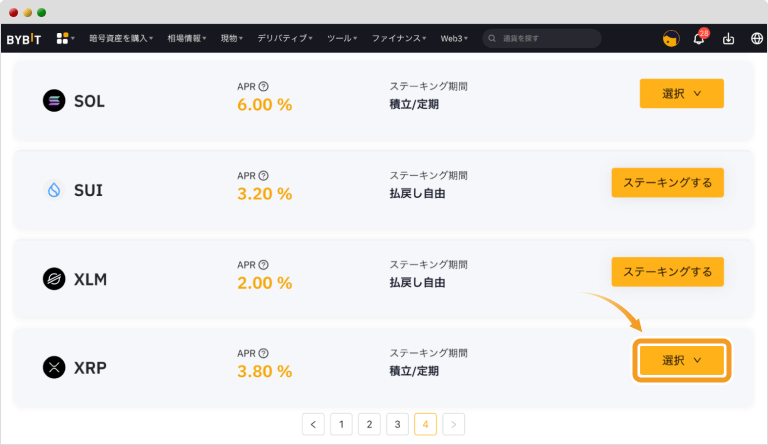Click the download app icon
The height and width of the screenshot is (445, 768).
click(728, 38)
